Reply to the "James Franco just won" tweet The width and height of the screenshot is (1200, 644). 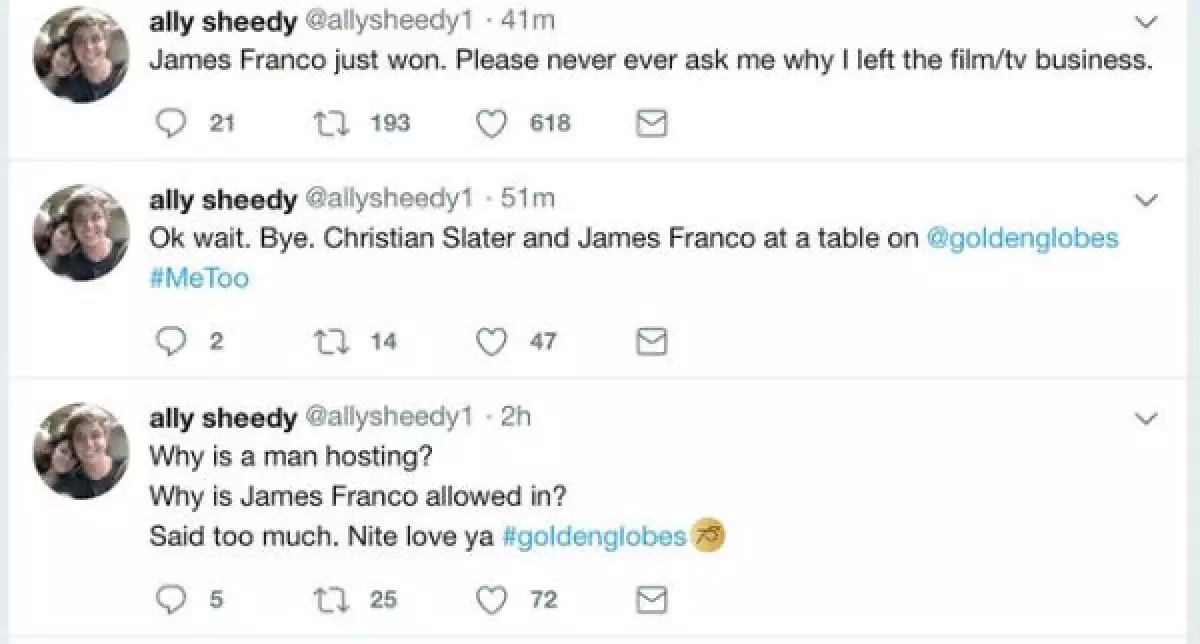(174, 123)
